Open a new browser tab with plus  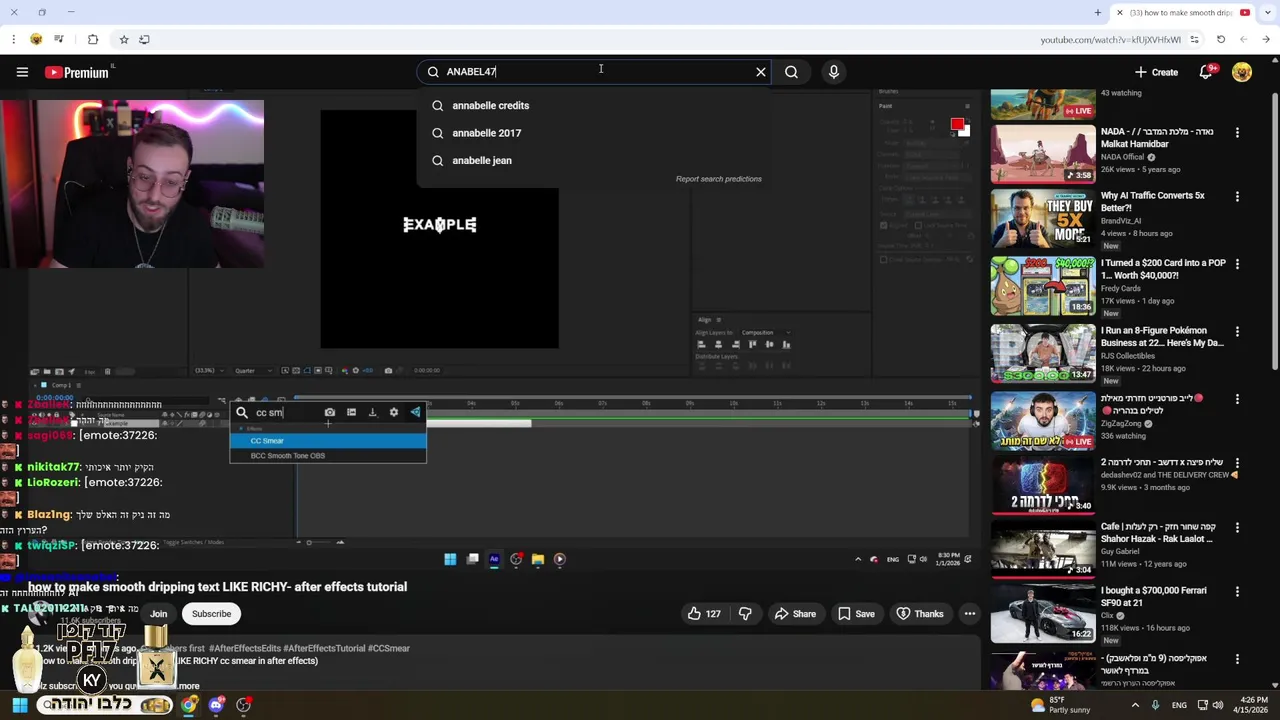(1098, 13)
